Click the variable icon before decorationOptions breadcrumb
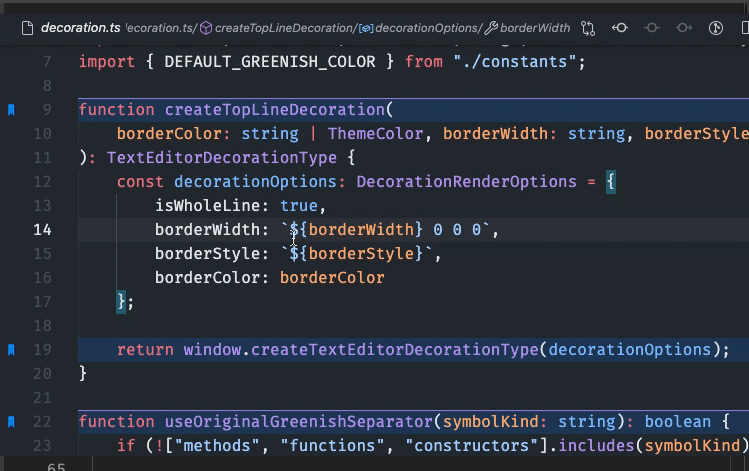 (366, 29)
